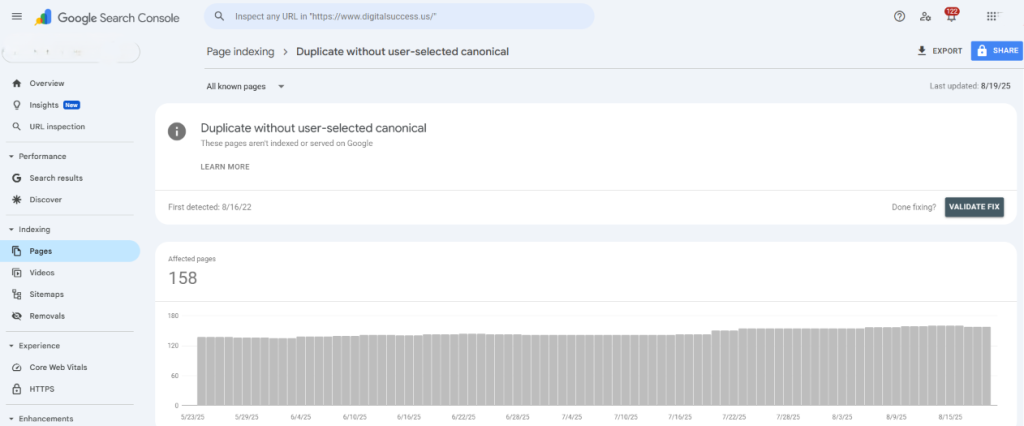The image size is (1024, 426).
Task: Focus the Inspect any URL search field
Action: click(x=399, y=16)
